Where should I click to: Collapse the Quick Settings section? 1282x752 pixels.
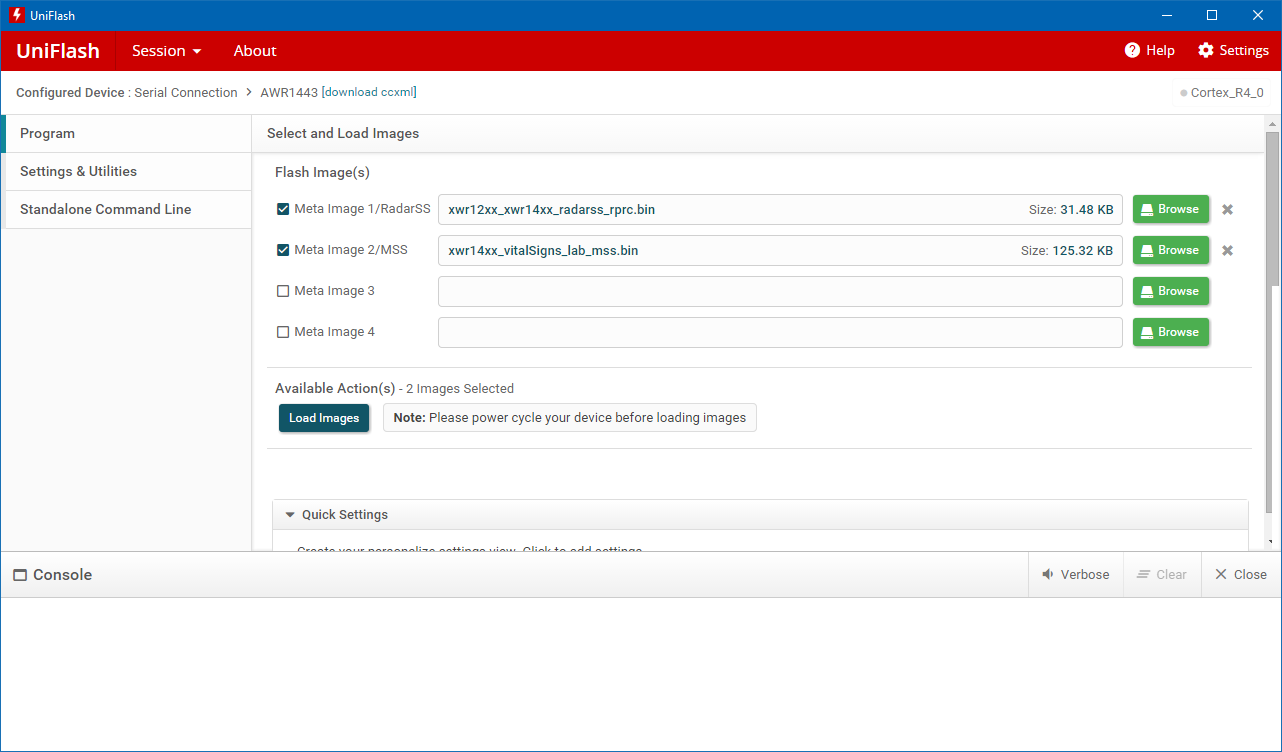290,514
